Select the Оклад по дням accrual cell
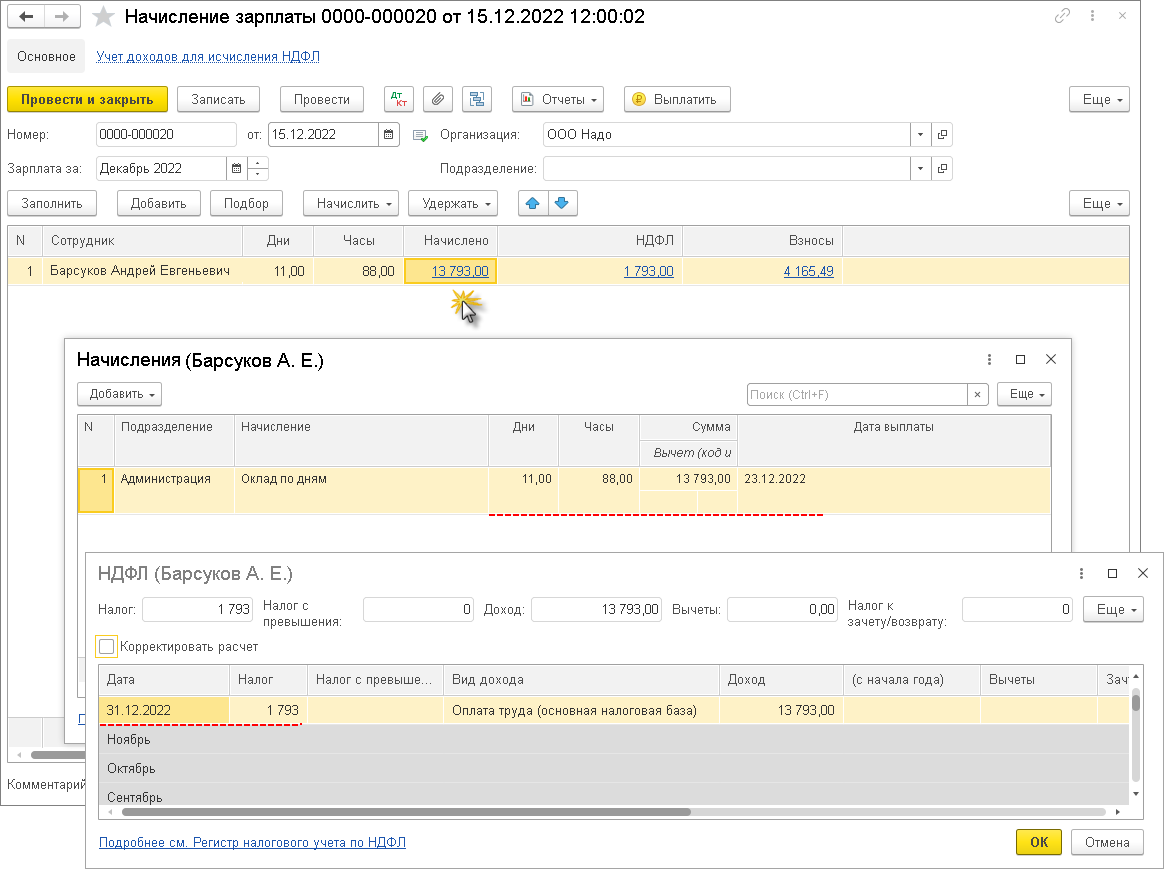 coord(361,489)
